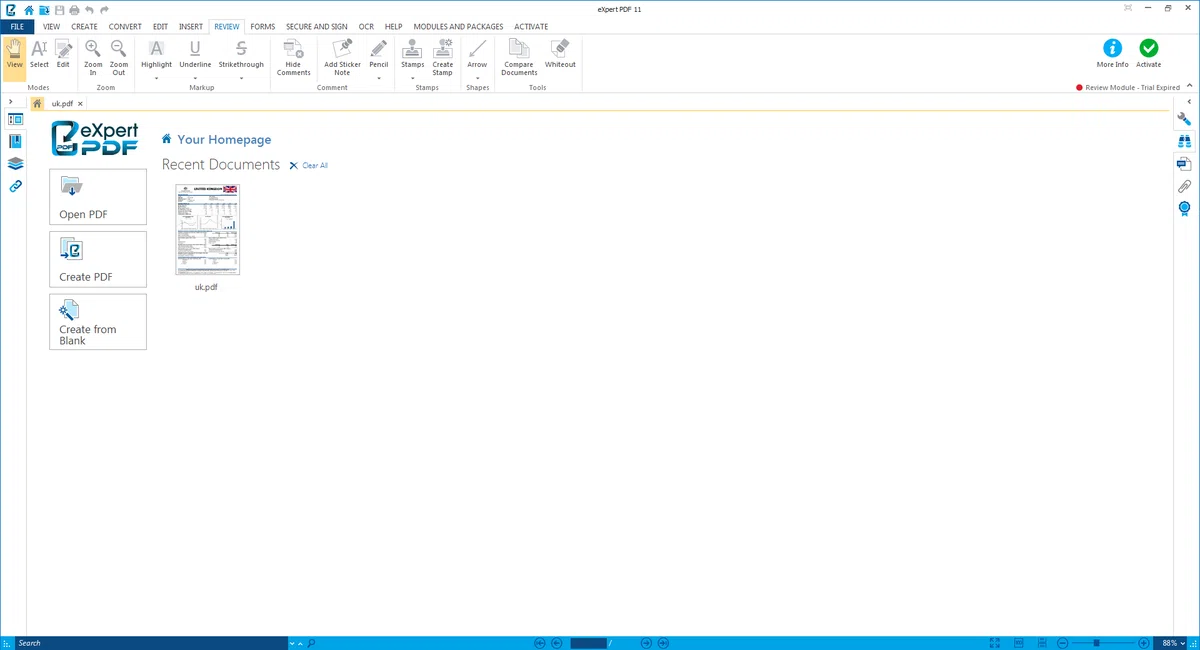Click Create from Blank button
The width and height of the screenshot is (1200, 650).
[98, 322]
